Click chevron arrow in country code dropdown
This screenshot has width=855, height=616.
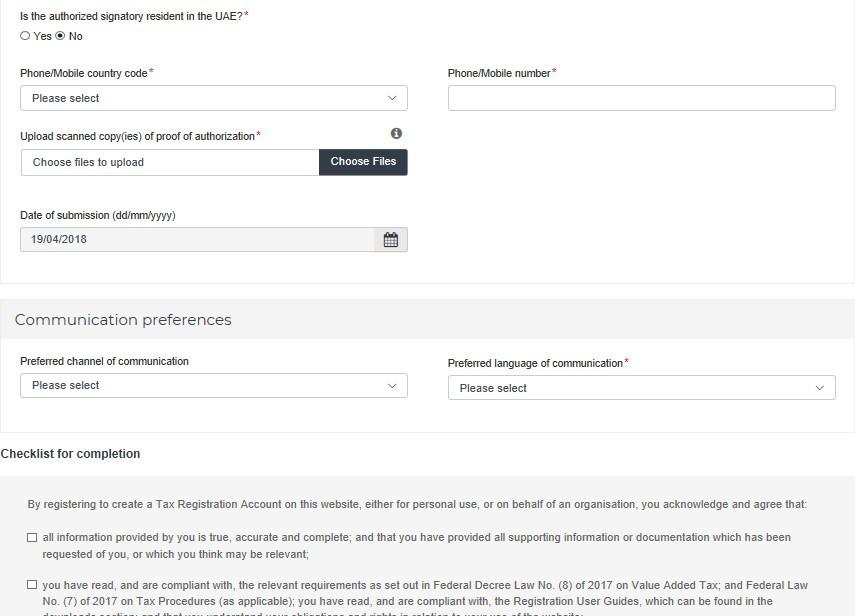[x=392, y=98]
